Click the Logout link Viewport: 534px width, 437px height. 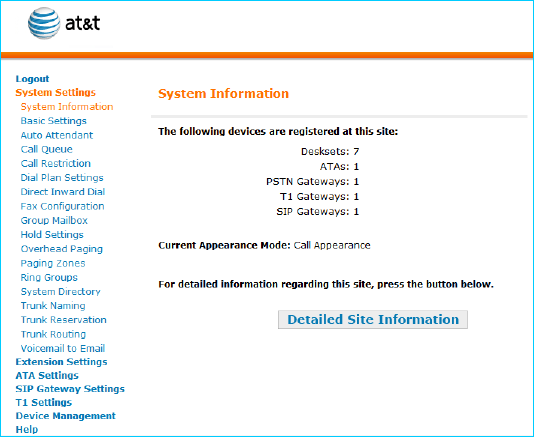pos(32,79)
